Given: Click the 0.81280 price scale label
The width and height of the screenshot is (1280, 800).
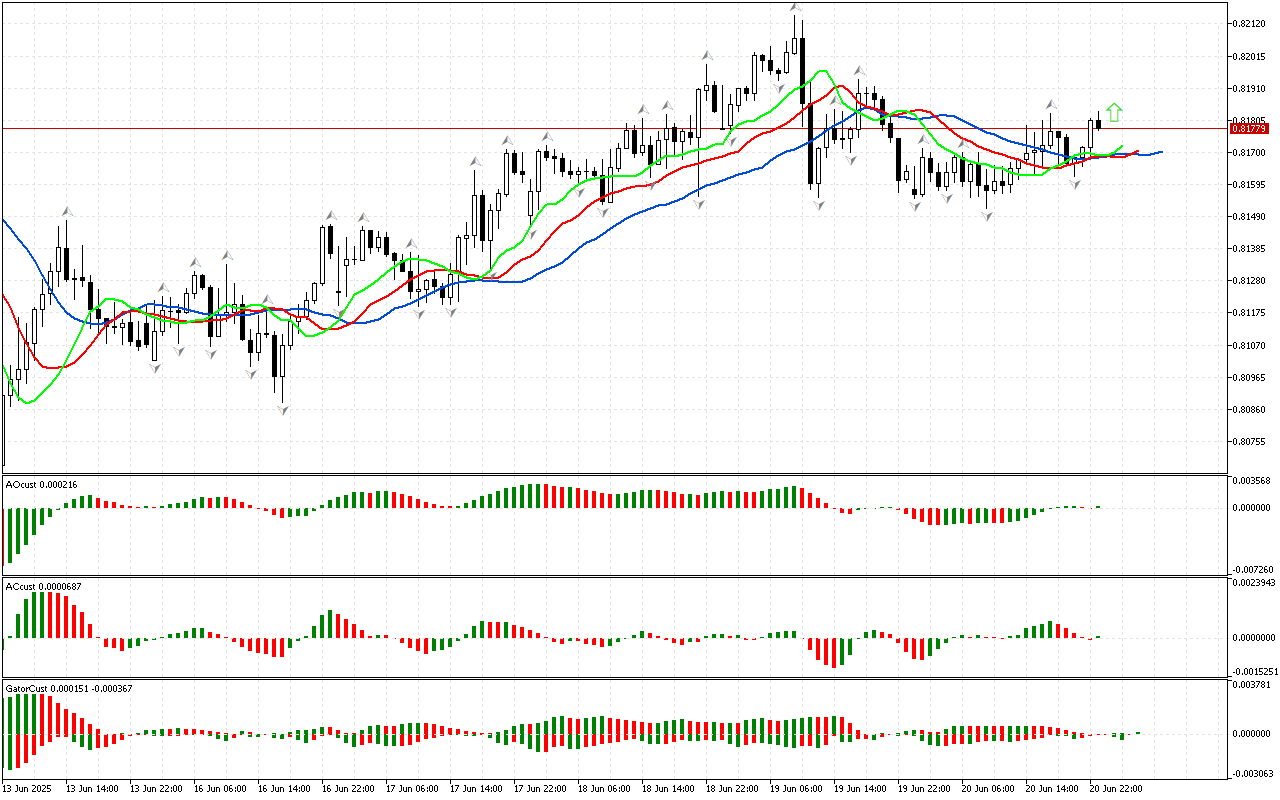Looking at the screenshot, I should 1250,281.
